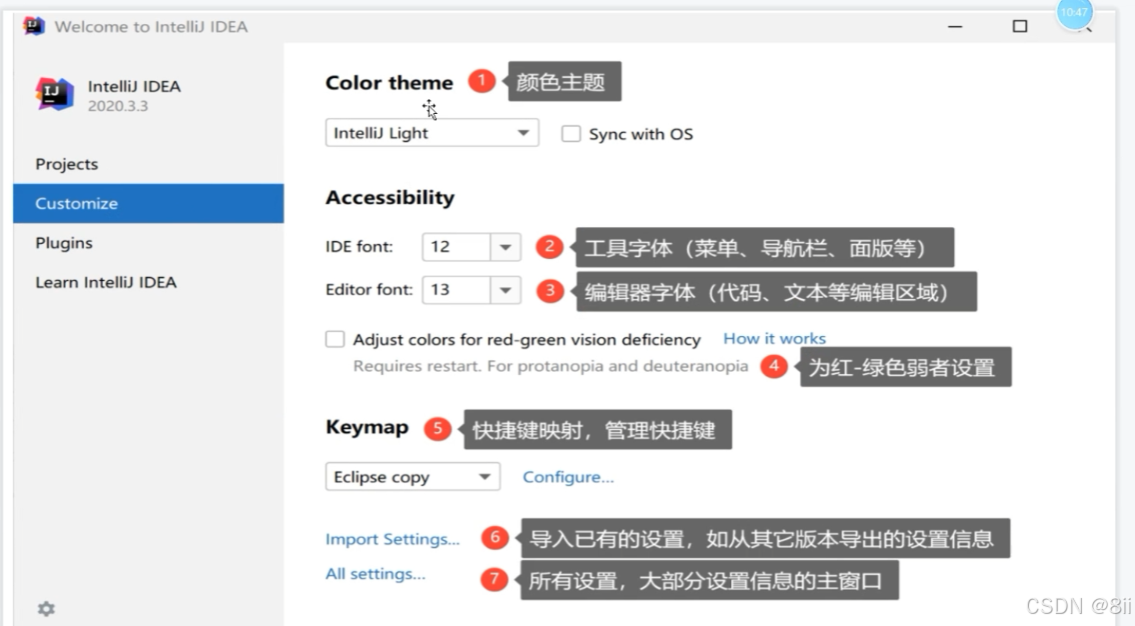Click the IDE font value field showing 12
Viewport: 1135px width, 626px height.
tap(457, 247)
